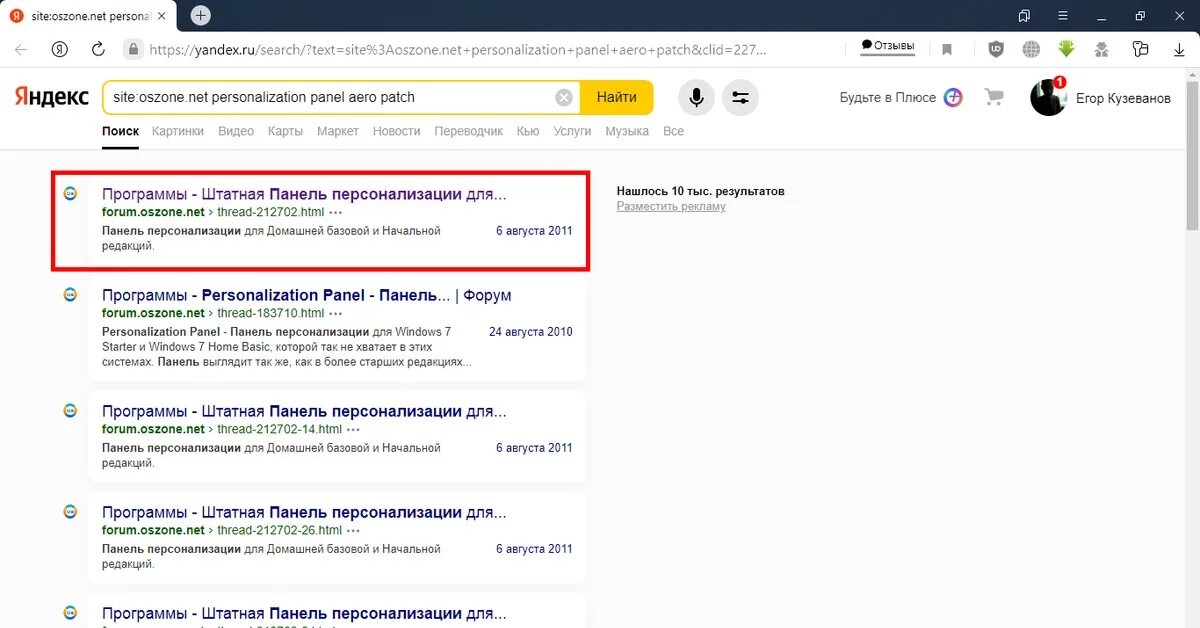This screenshot has height=628, width=1200.
Task: Open the user avatar with notification badge
Action: 1049,97
